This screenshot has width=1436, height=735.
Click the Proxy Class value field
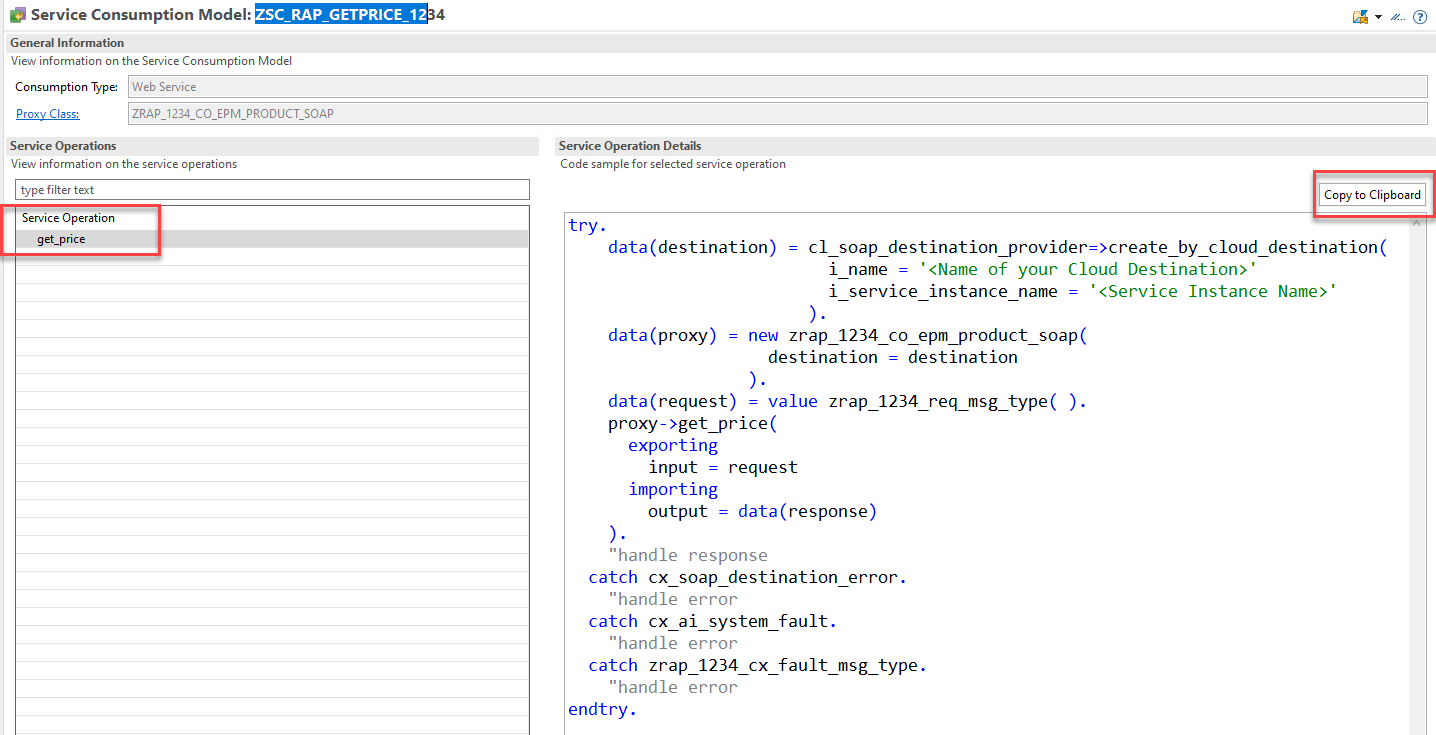(x=778, y=114)
